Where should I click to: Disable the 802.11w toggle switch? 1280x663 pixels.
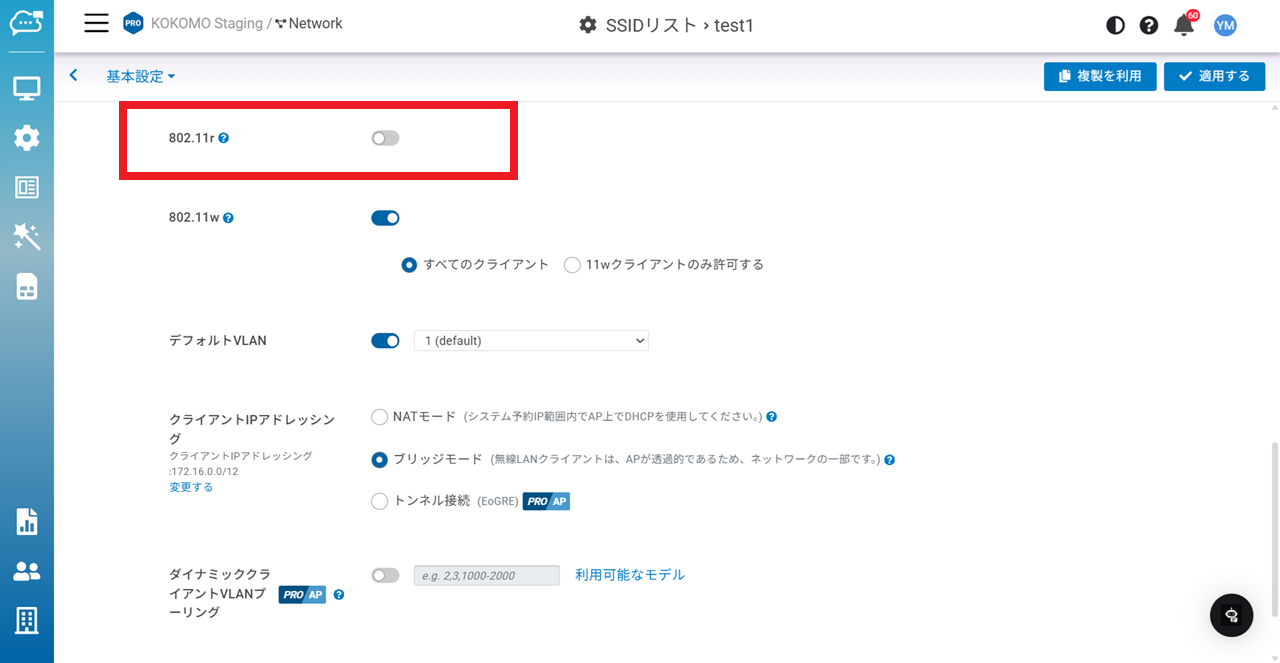point(385,217)
